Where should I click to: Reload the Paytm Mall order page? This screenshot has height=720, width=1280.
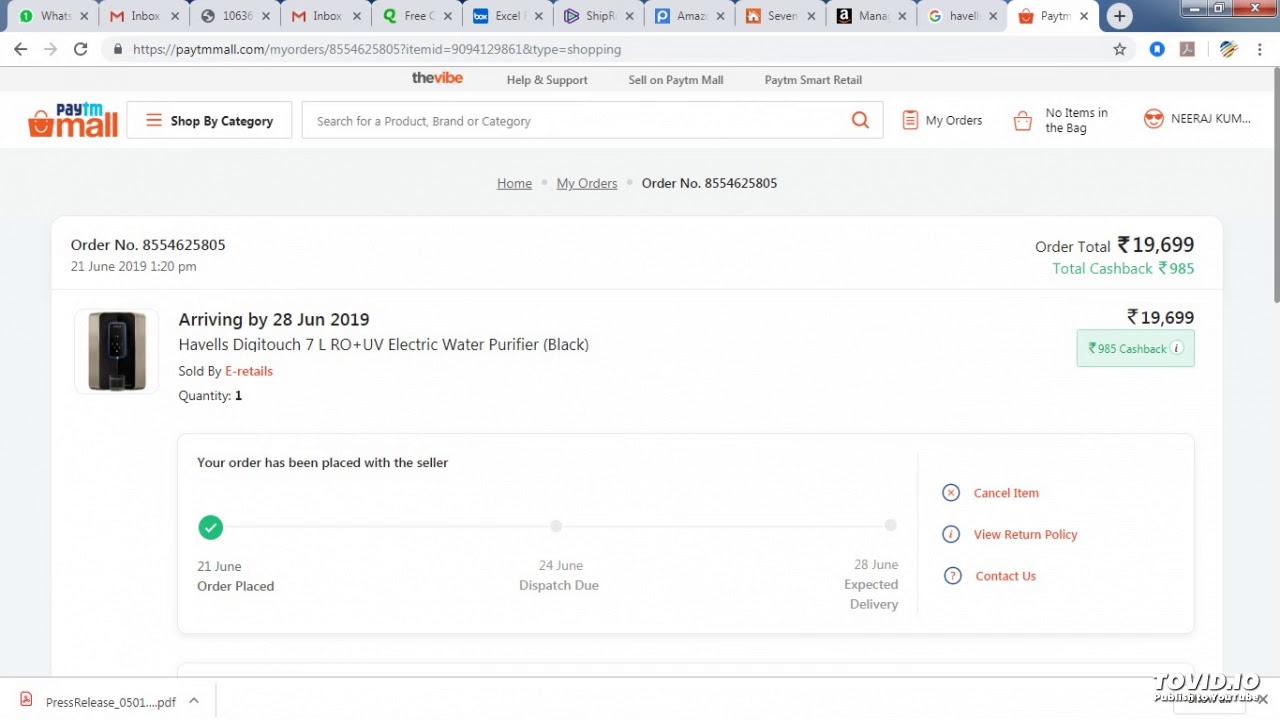tap(81, 49)
